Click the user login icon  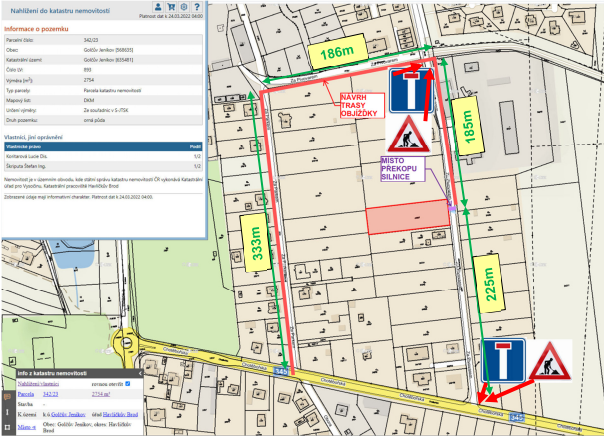(x=159, y=8)
